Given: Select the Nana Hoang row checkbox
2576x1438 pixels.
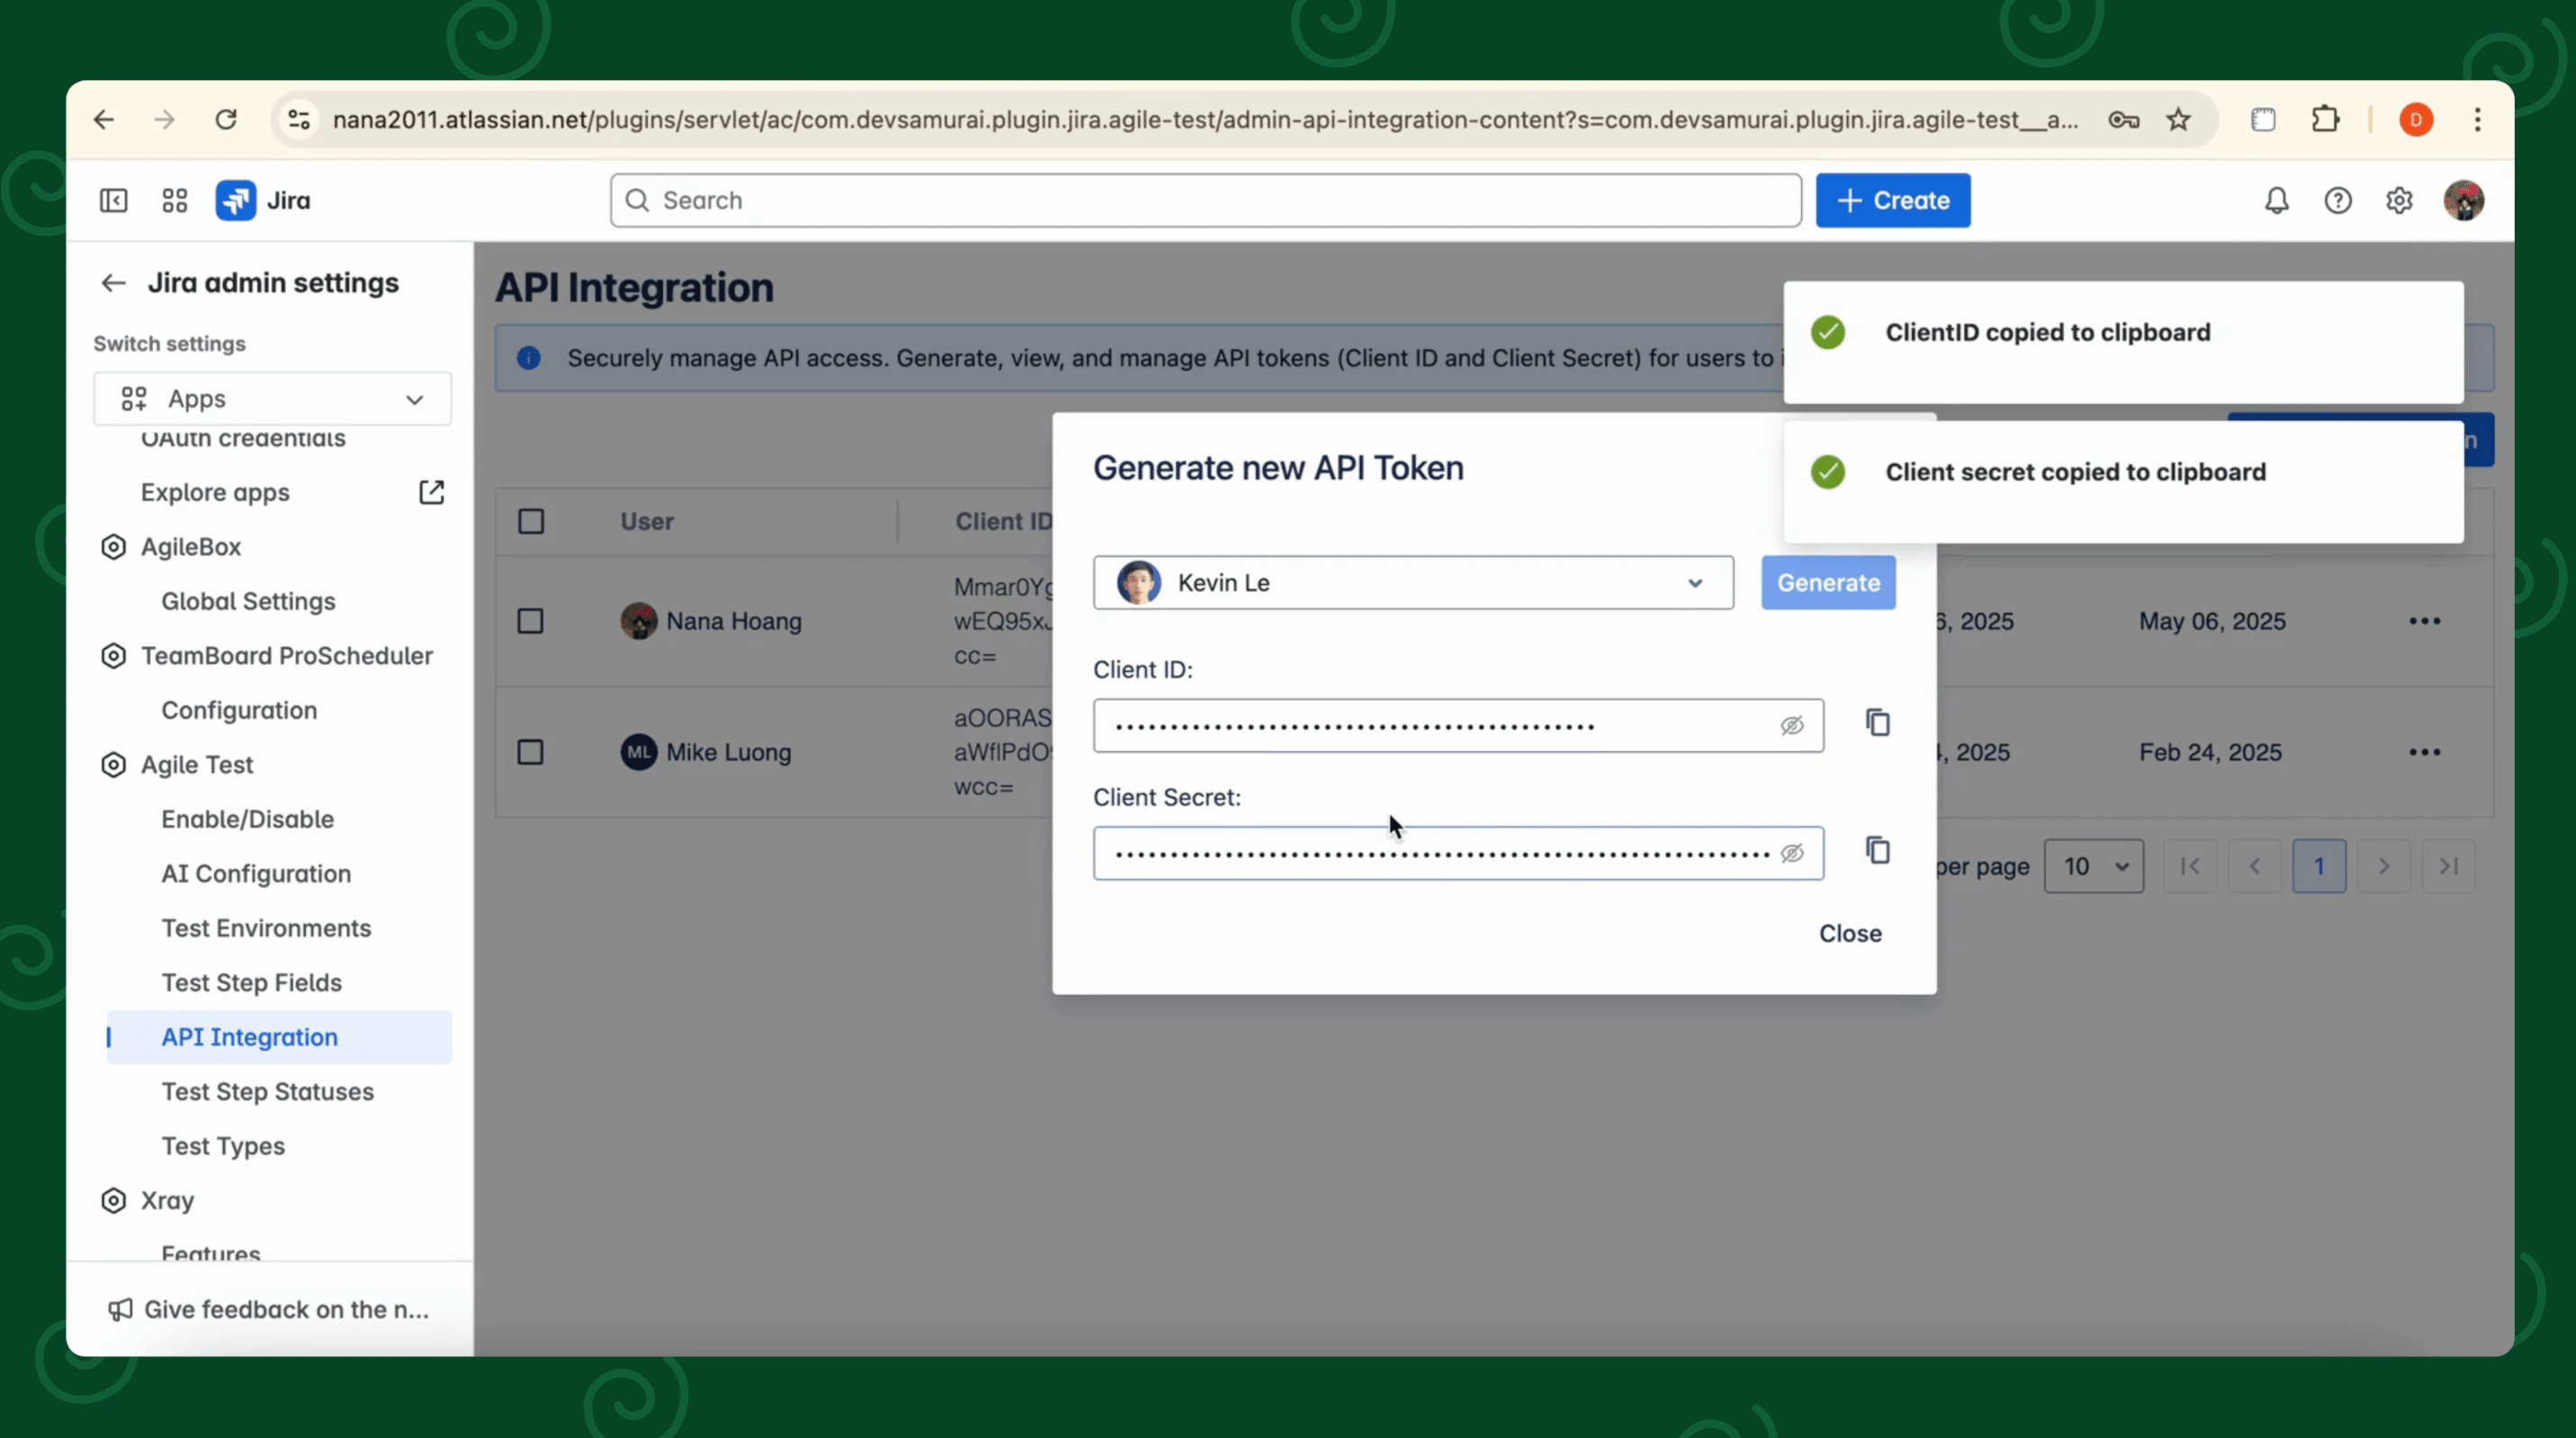Looking at the screenshot, I should pyautogui.click(x=531, y=621).
